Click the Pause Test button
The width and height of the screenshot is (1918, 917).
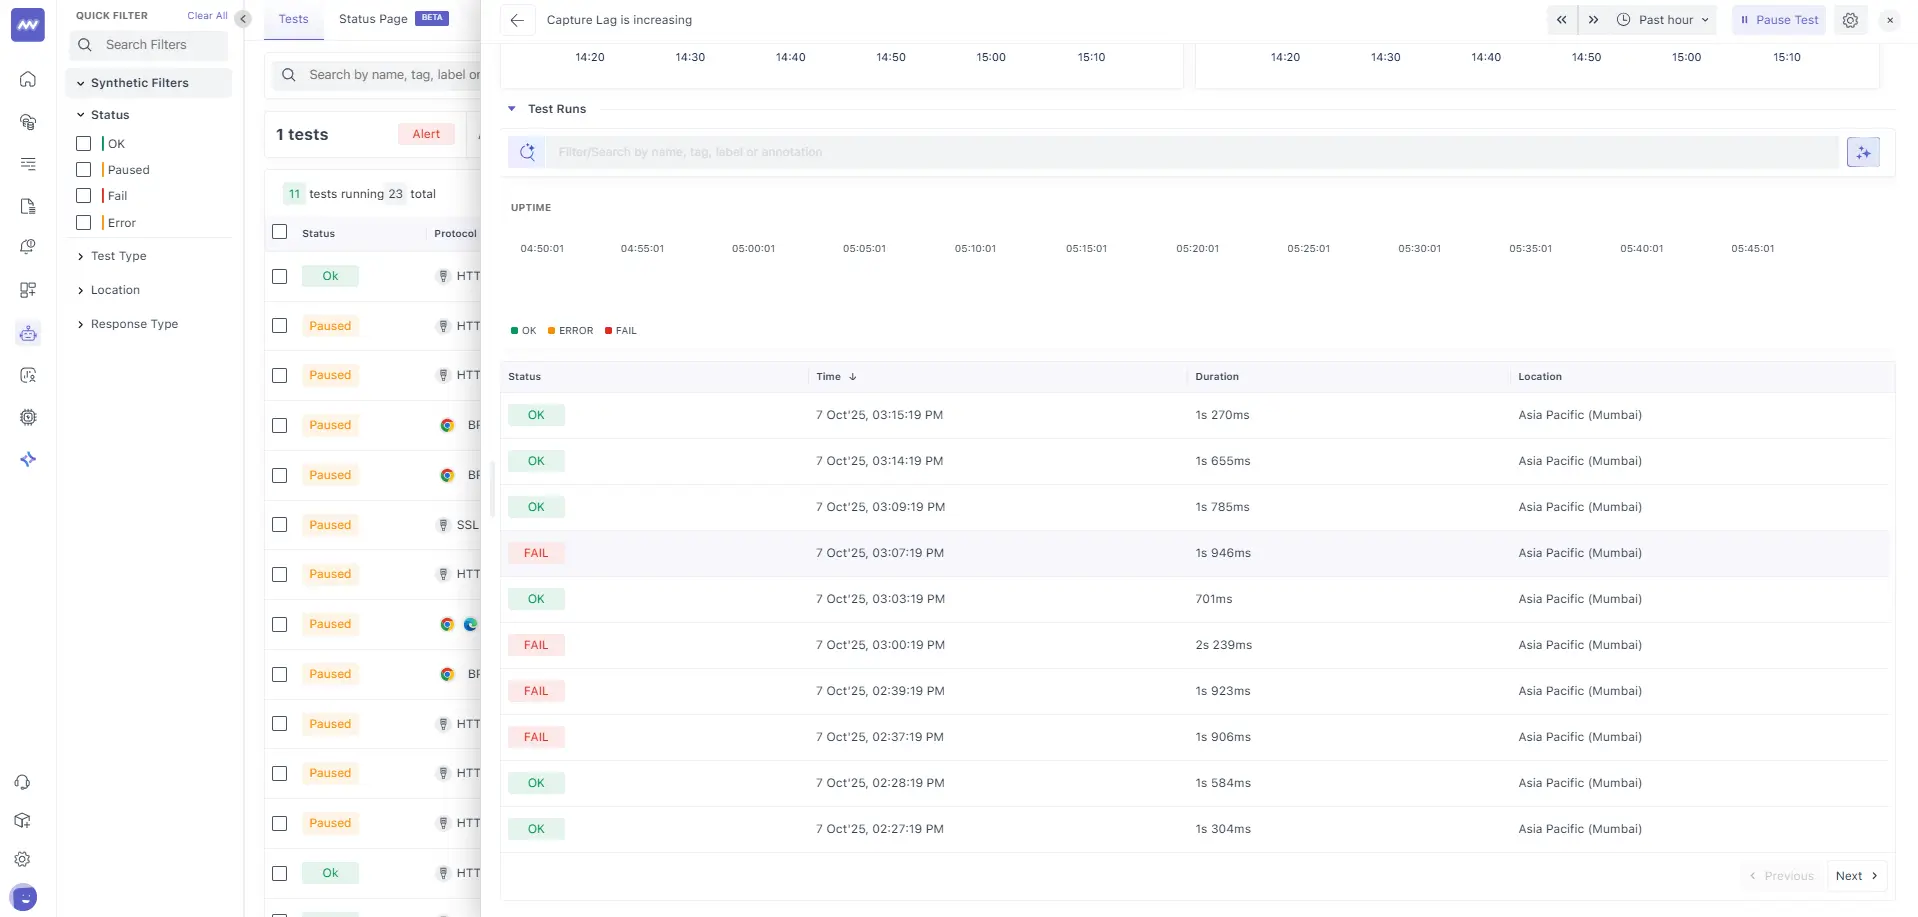(1778, 20)
